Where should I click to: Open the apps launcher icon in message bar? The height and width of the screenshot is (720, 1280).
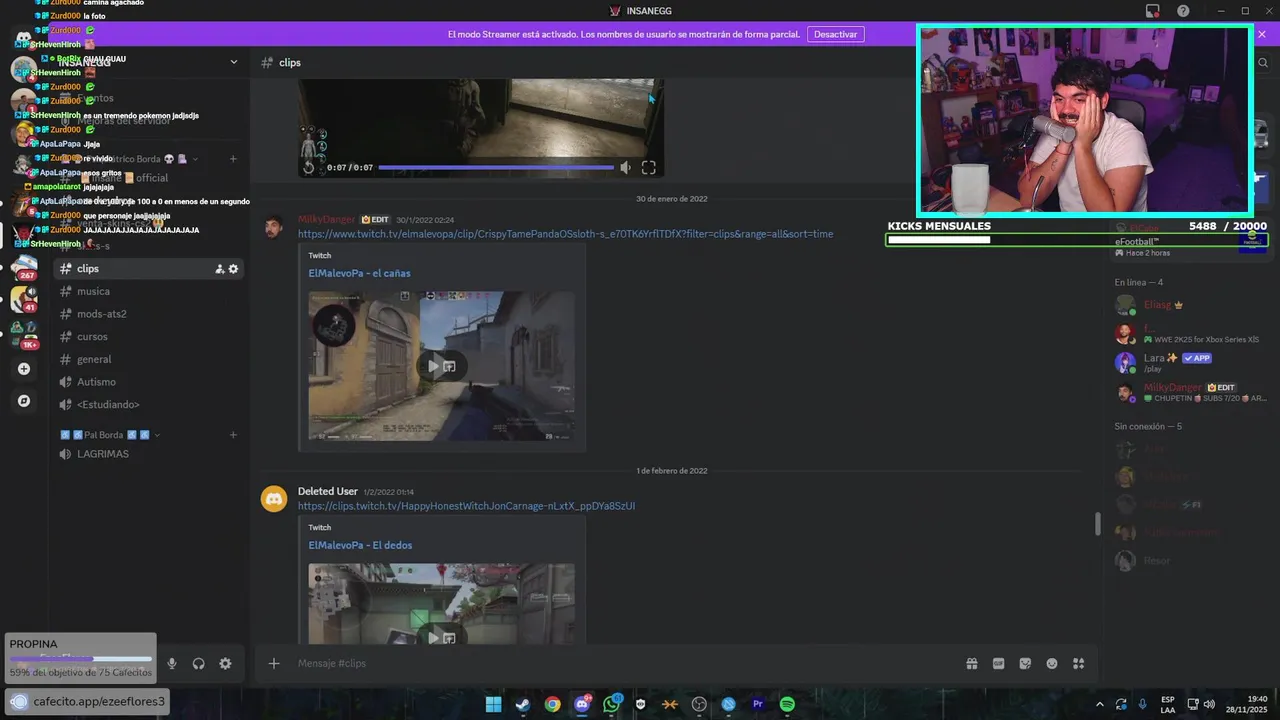(x=1078, y=663)
